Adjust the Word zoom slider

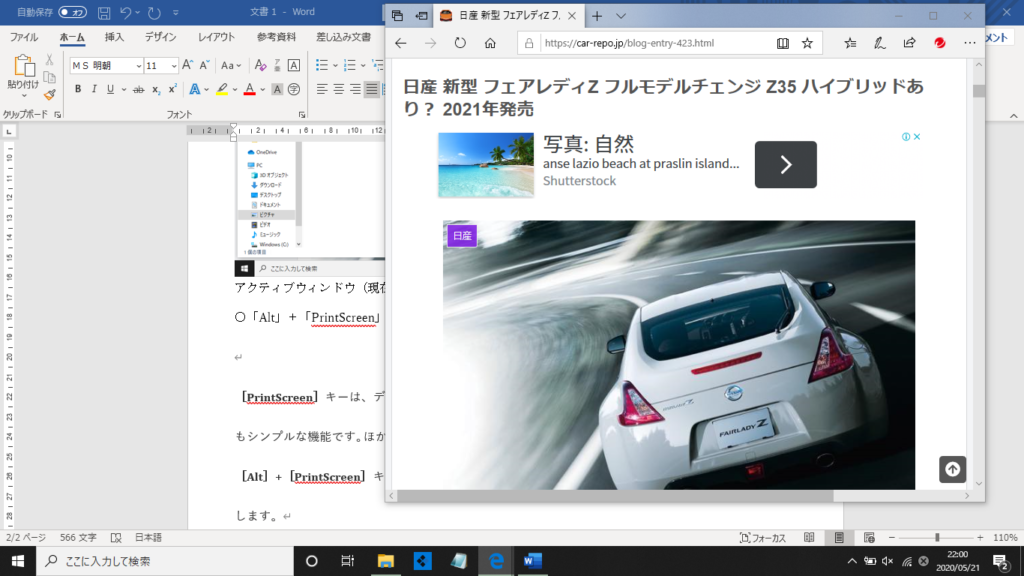[x=936, y=537]
